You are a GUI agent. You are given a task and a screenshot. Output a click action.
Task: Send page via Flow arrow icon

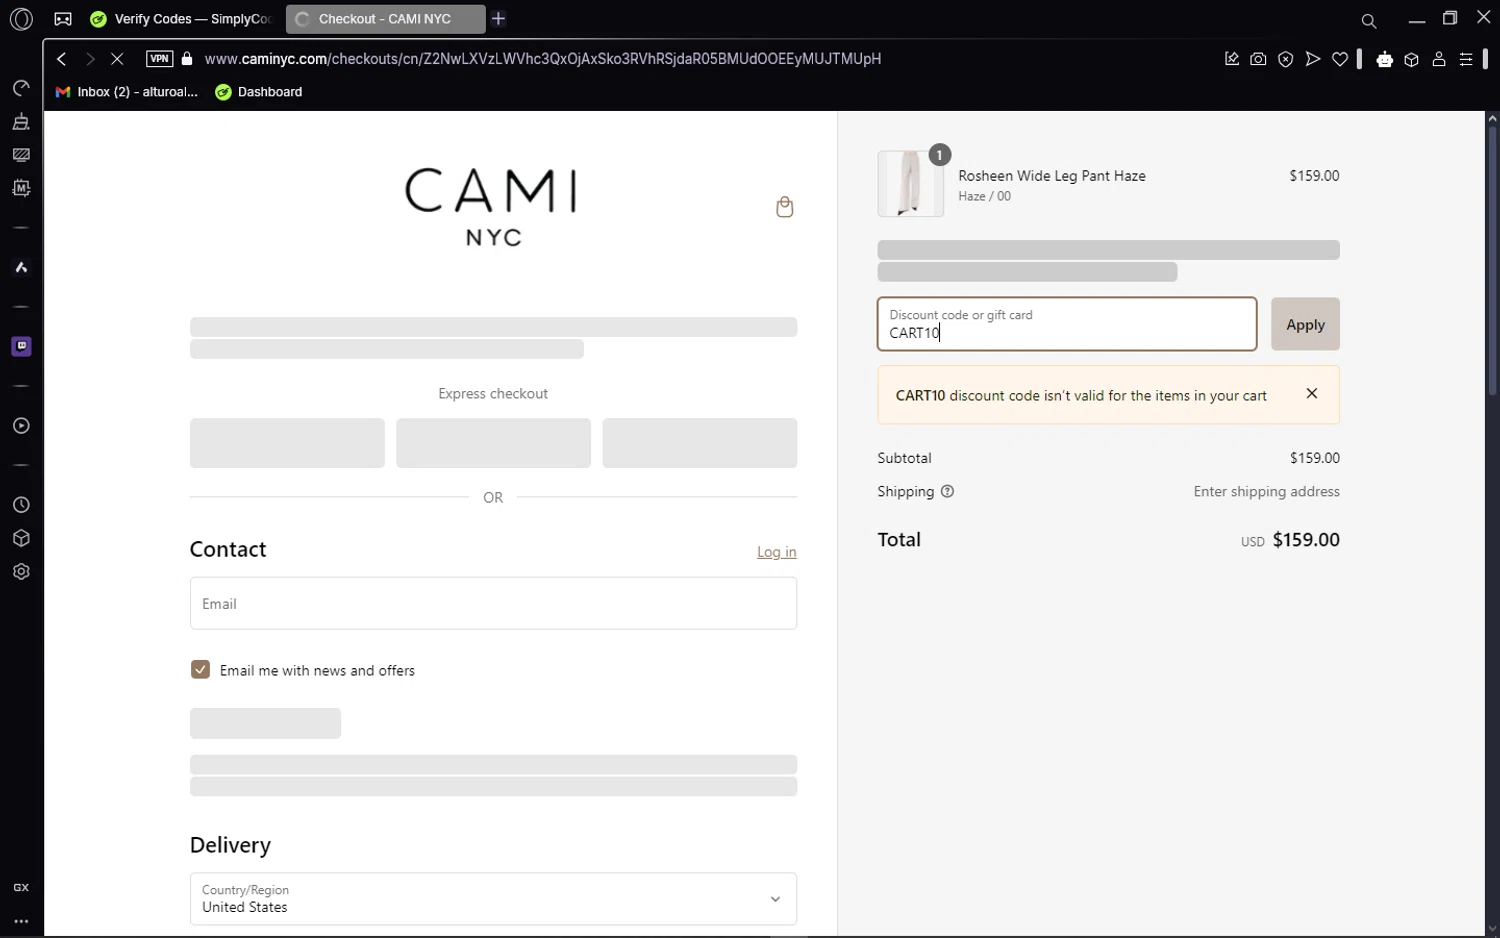tap(1313, 59)
